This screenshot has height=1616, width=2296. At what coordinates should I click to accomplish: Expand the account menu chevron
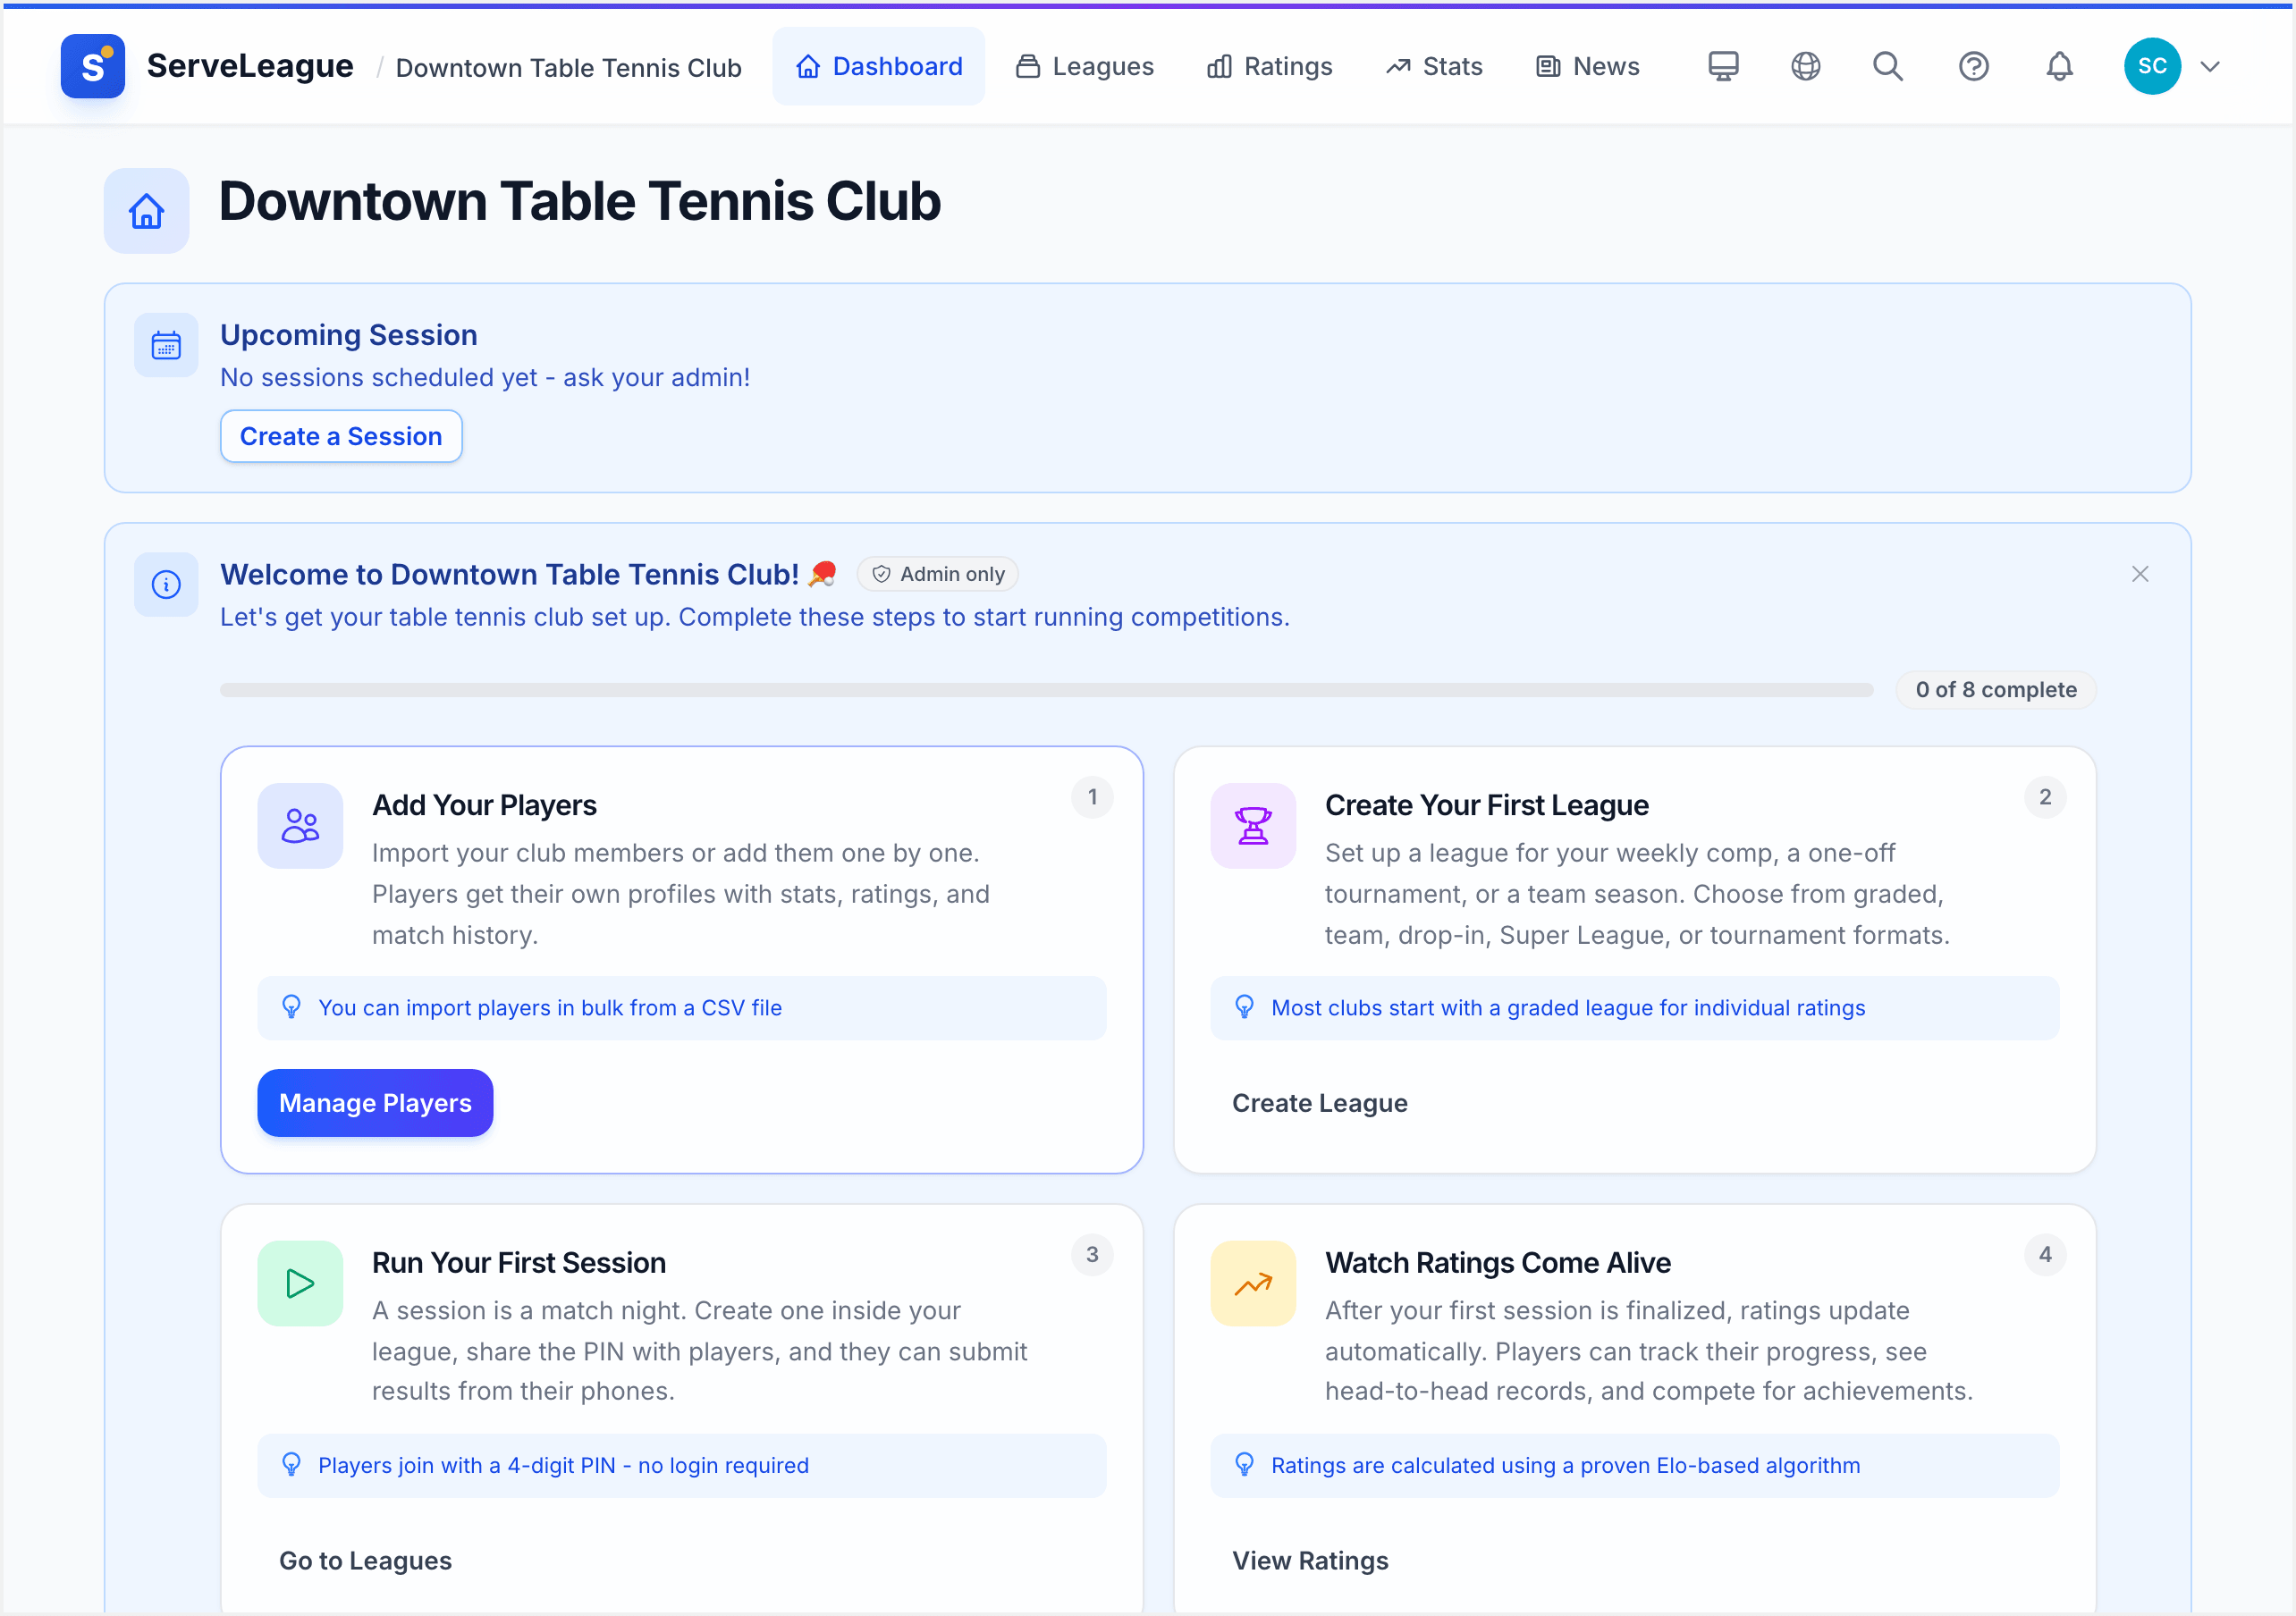[2210, 66]
